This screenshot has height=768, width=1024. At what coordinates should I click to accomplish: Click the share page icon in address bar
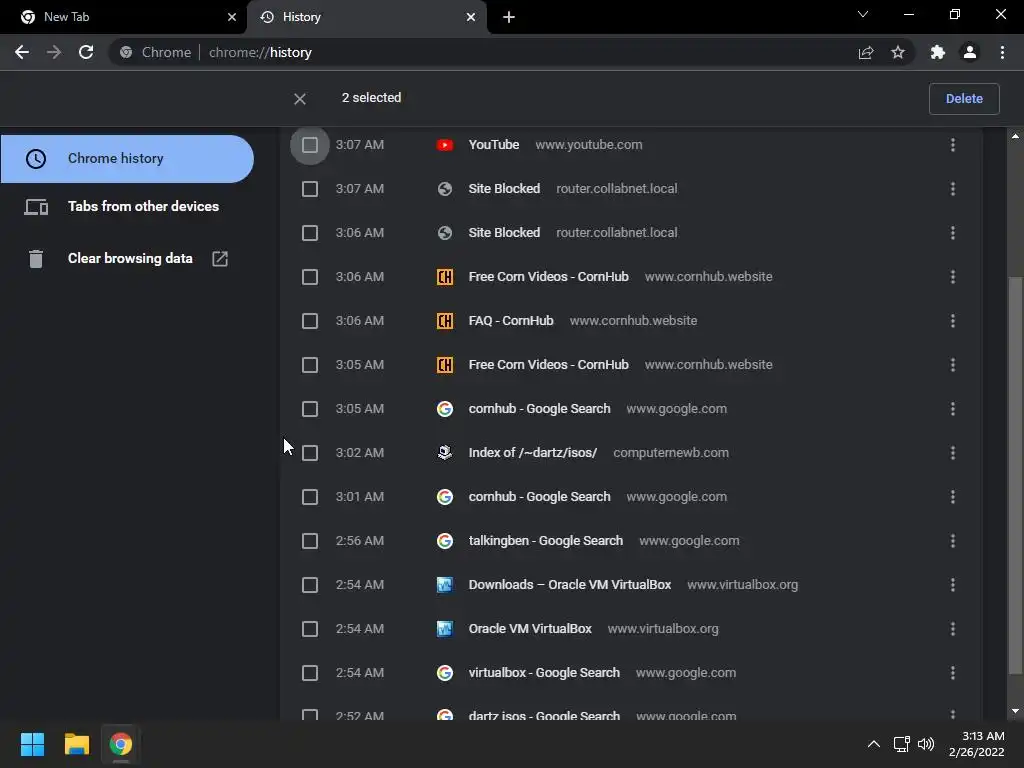click(866, 52)
